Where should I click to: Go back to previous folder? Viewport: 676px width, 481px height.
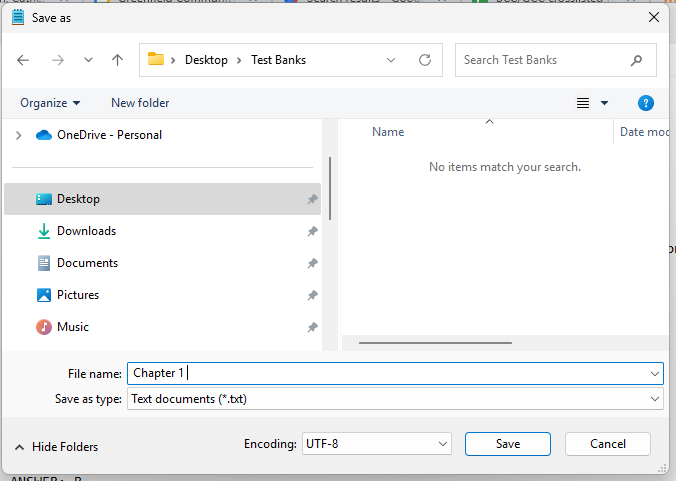point(23,60)
